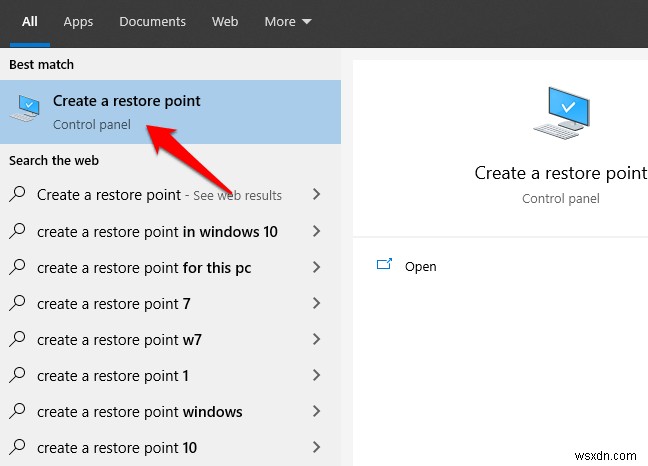Select 'create a restore point in windows 10'

[x=170, y=231]
